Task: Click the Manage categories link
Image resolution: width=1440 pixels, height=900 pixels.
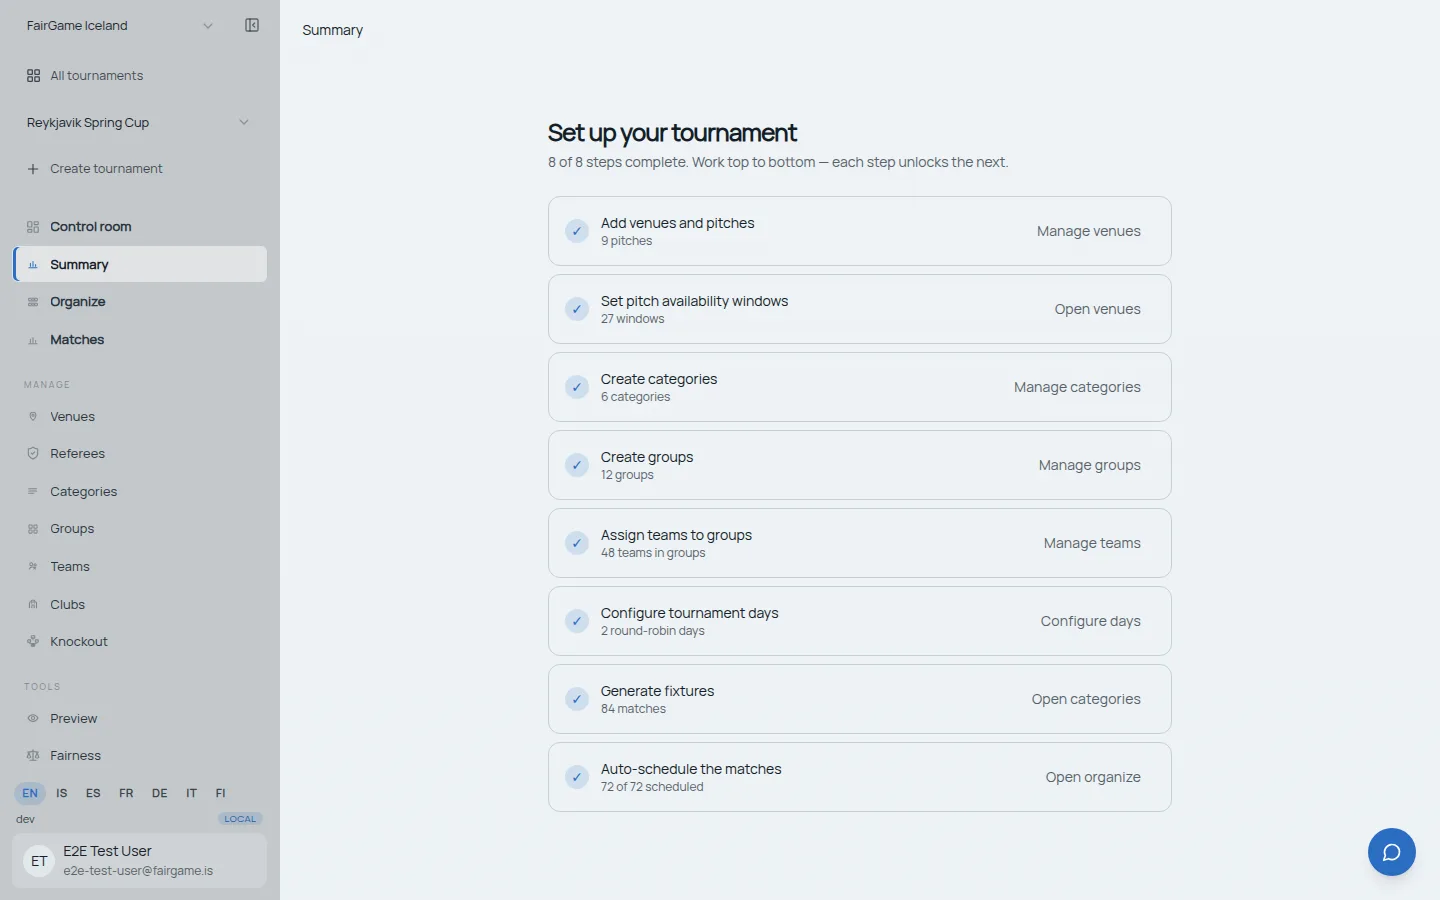Action: click(x=1077, y=387)
